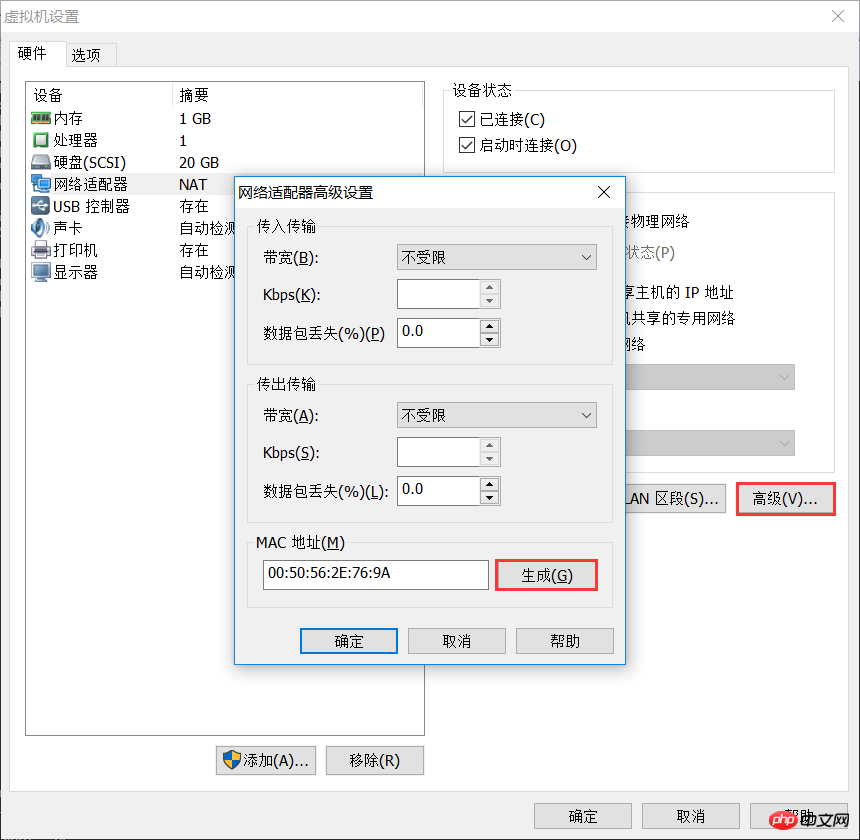860x840 pixels.
Task: Click the LAN 区段(S)... button
Action: [x=675, y=499]
